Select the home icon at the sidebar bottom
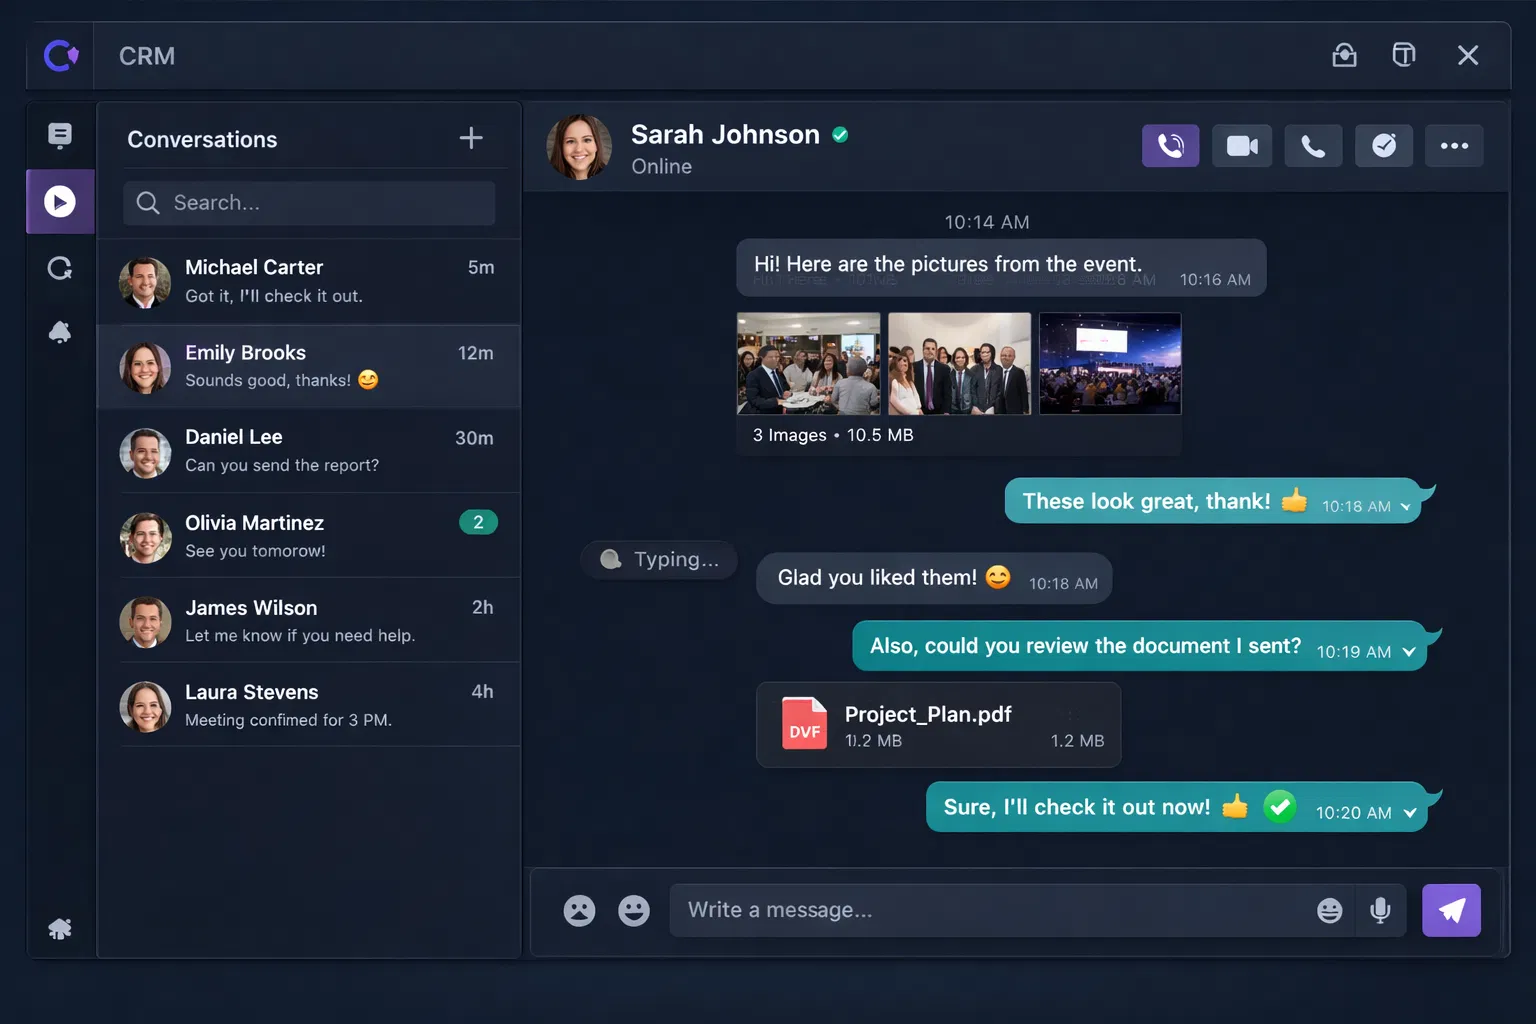The height and width of the screenshot is (1024, 1536). (x=60, y=927)
